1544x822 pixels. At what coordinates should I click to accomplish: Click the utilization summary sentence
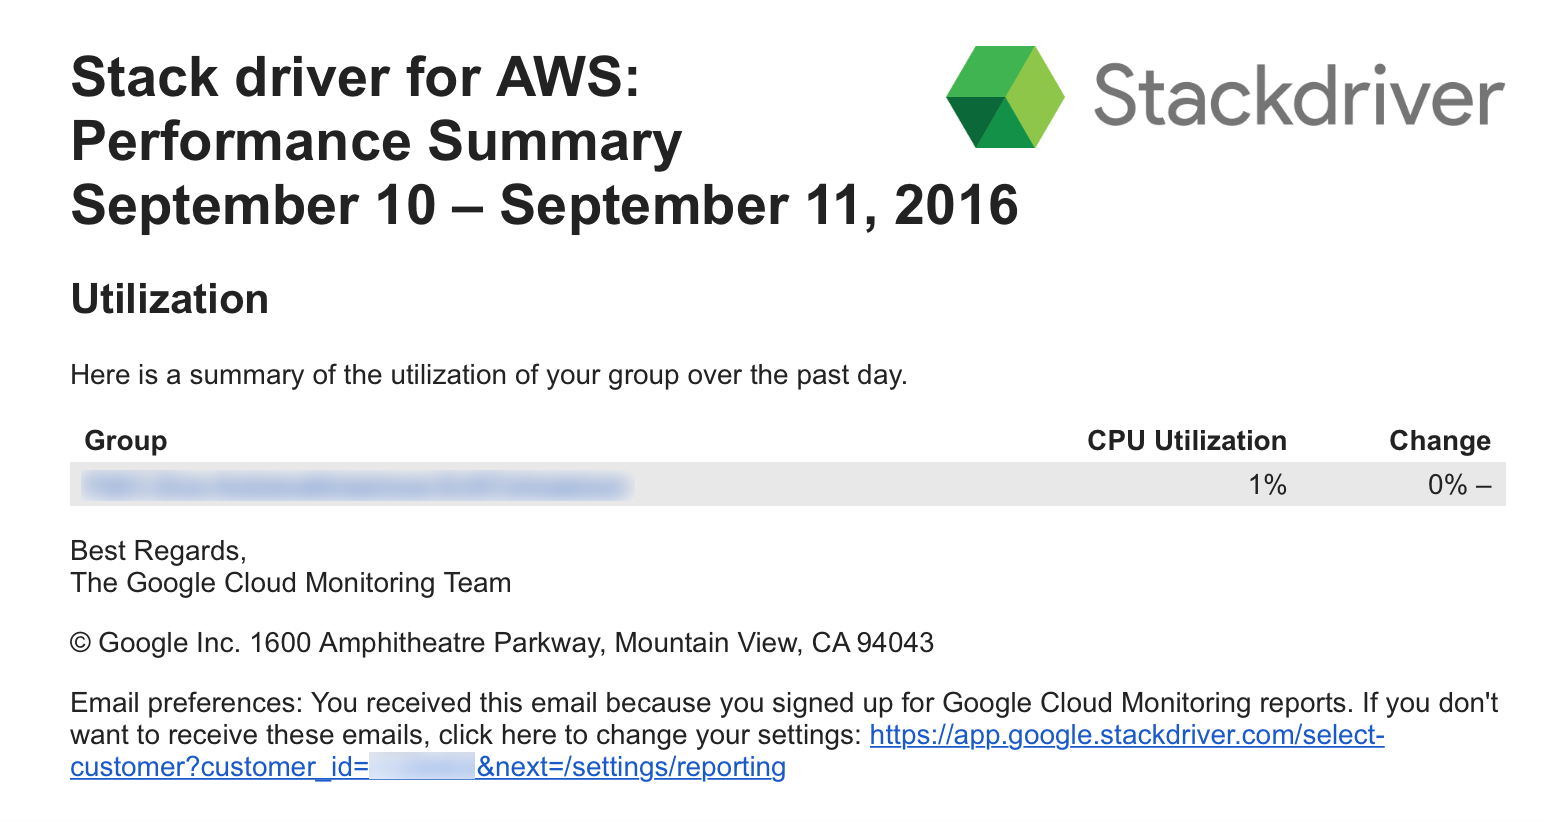click(488, 375)
